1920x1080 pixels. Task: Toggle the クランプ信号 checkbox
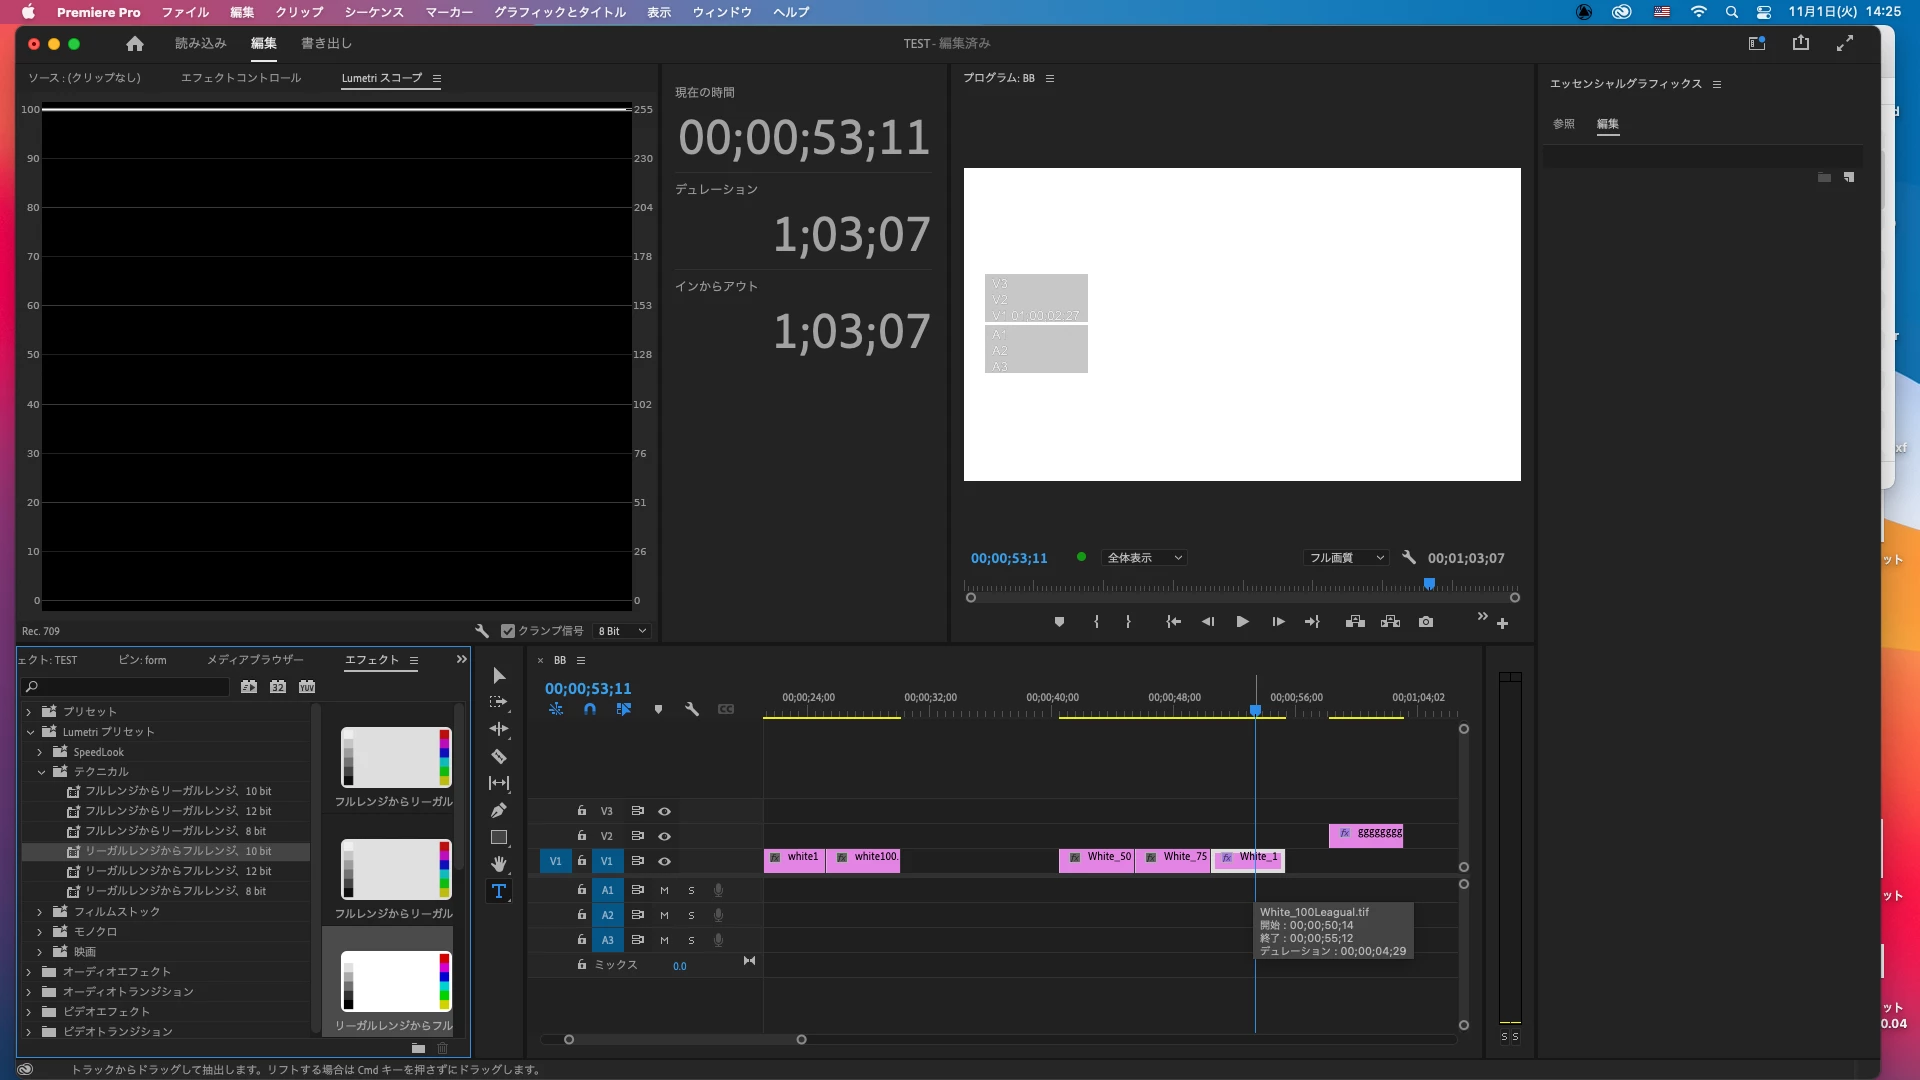(x=508, y=631)
